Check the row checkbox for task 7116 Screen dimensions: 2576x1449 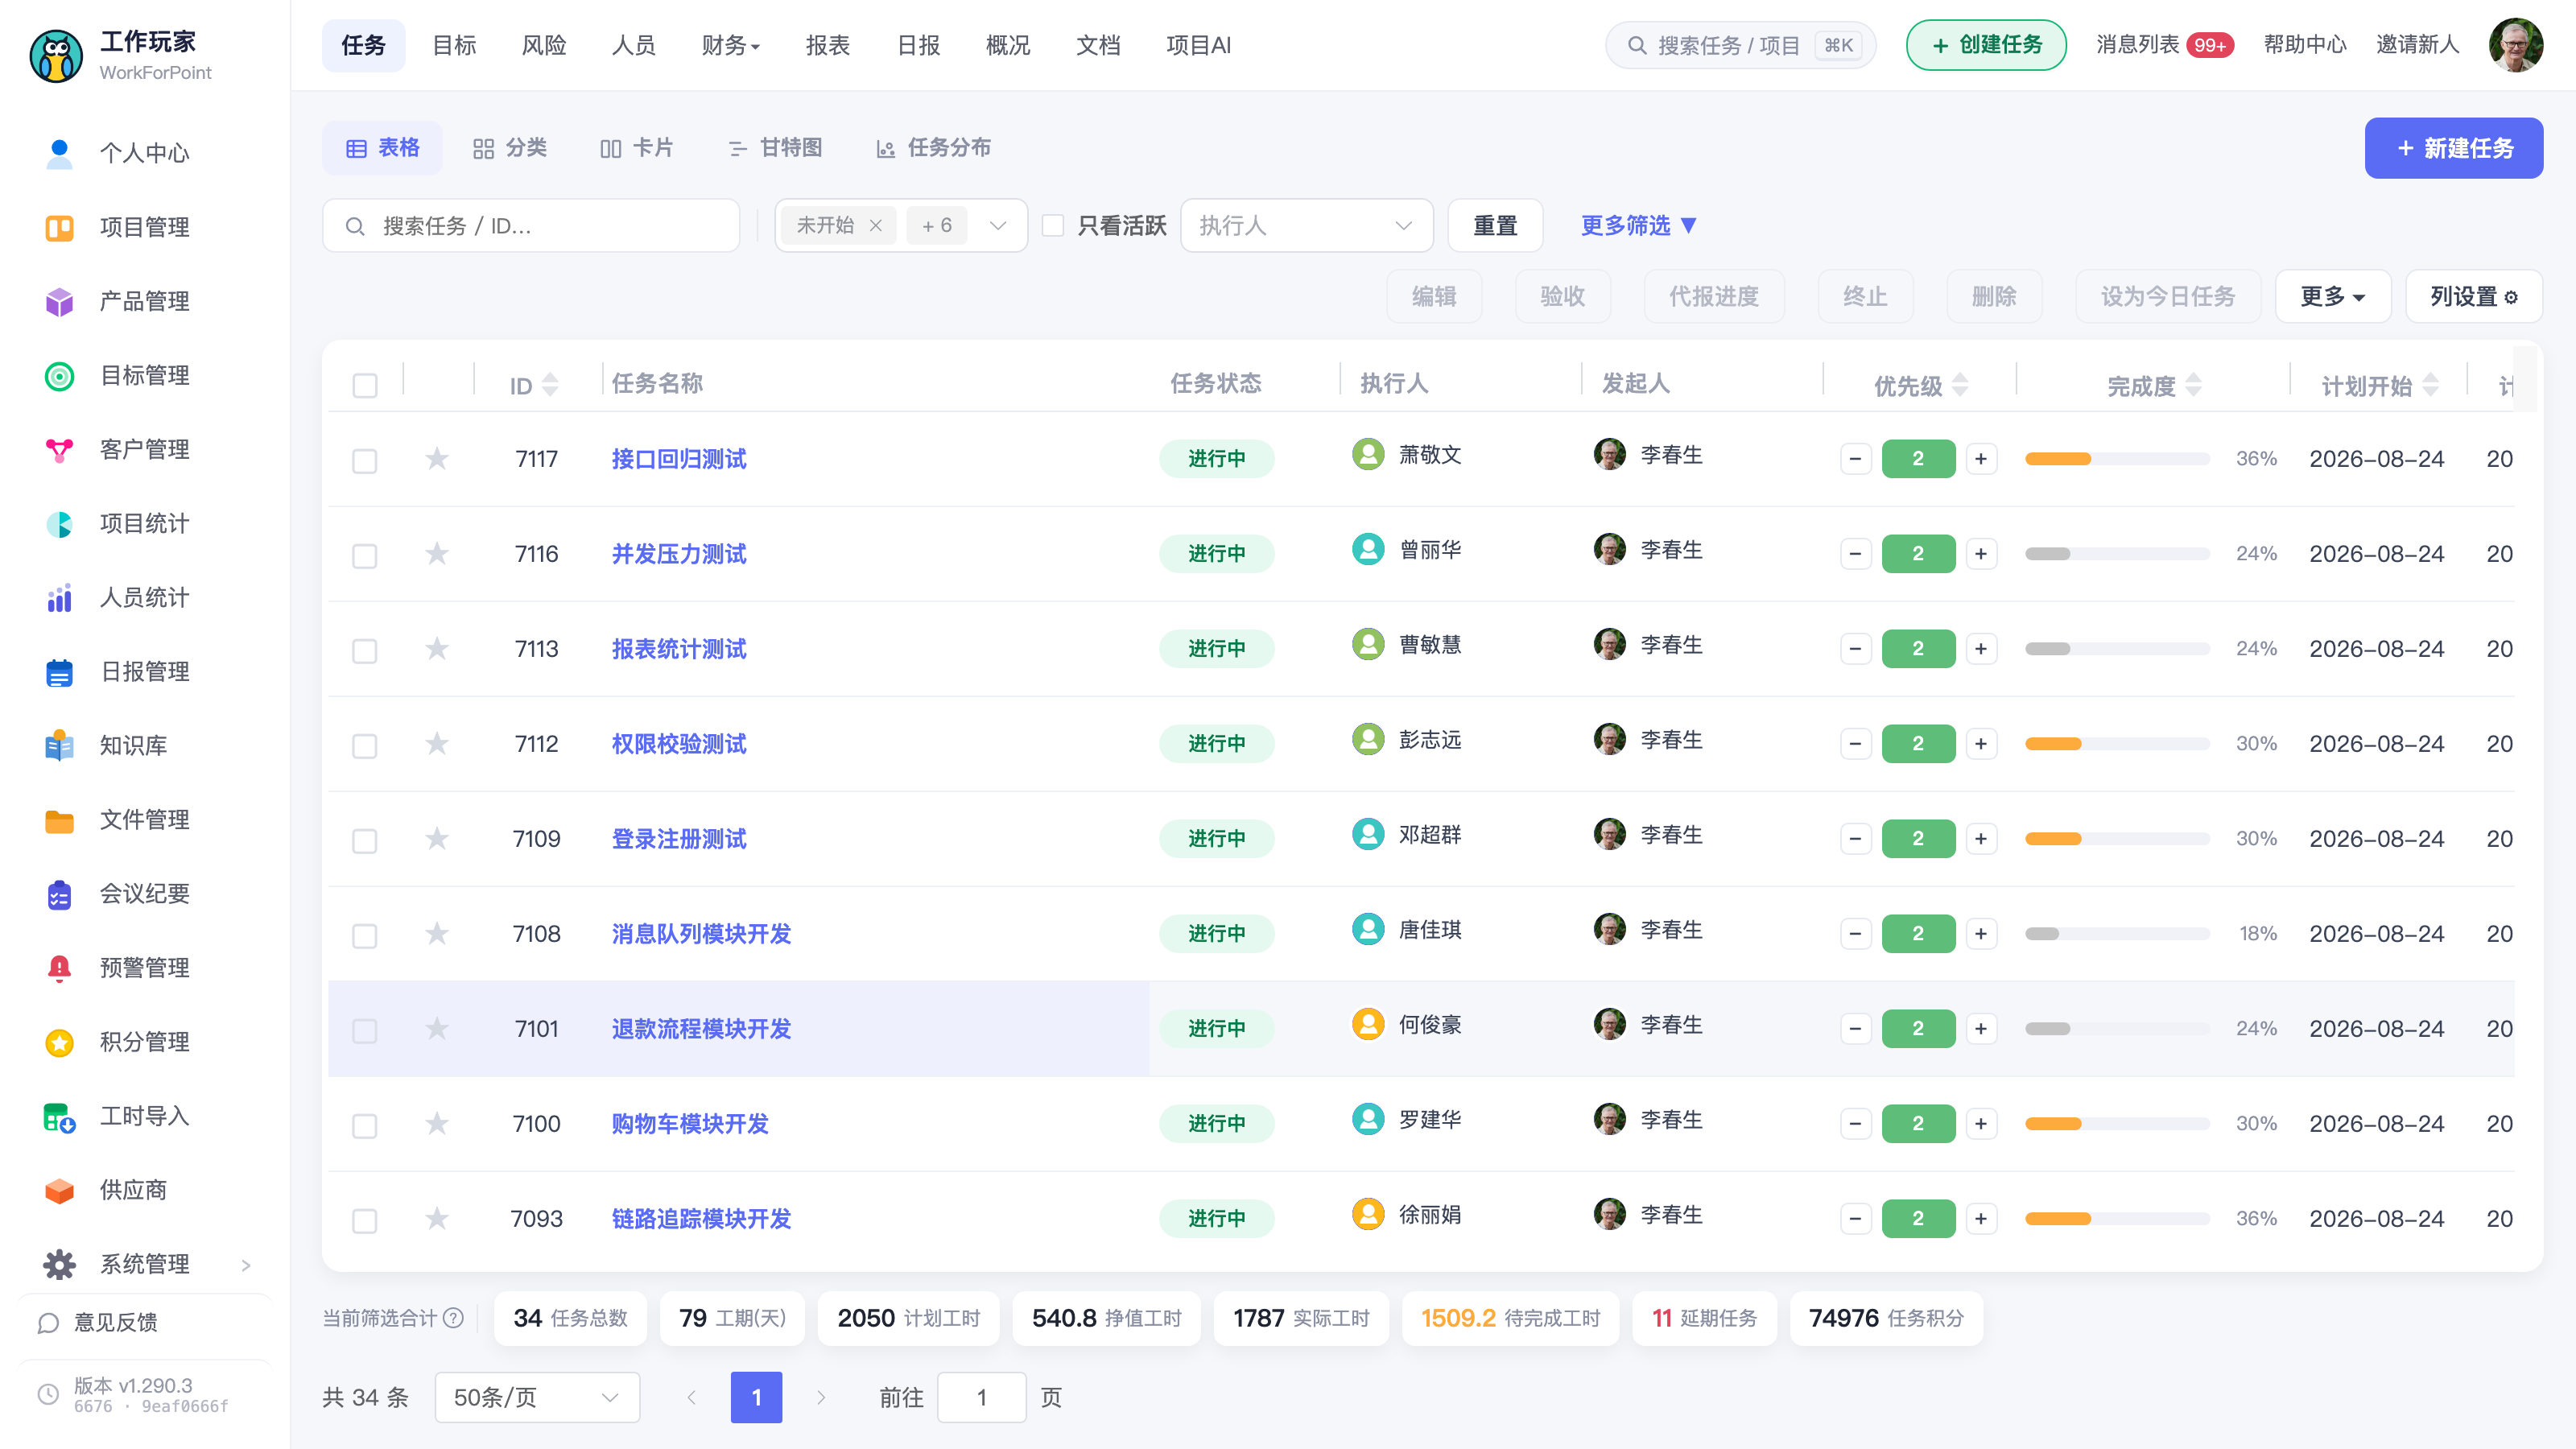365,555
